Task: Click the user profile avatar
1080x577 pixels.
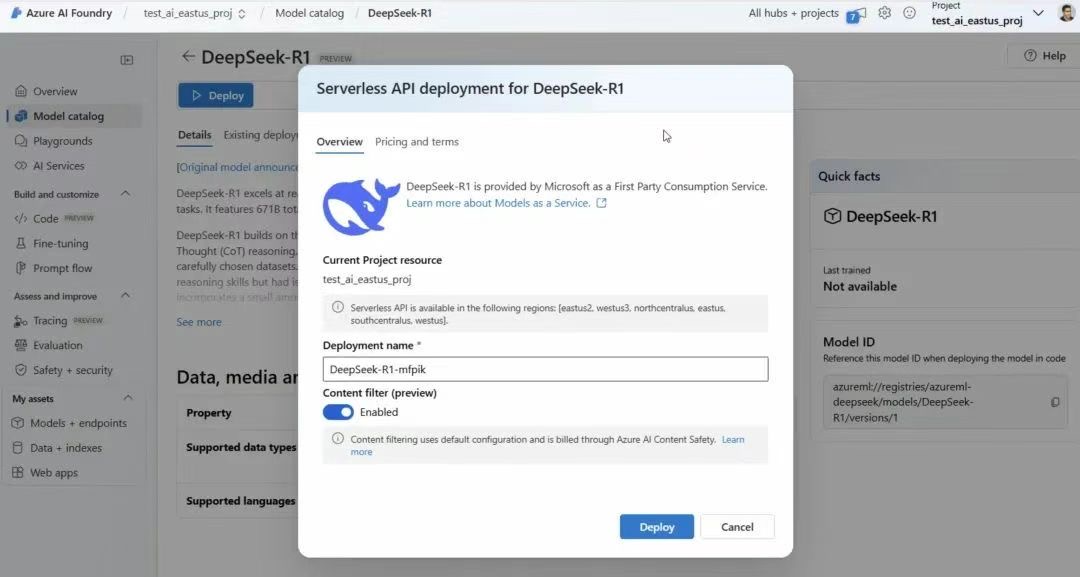Action: [1066, 13]
